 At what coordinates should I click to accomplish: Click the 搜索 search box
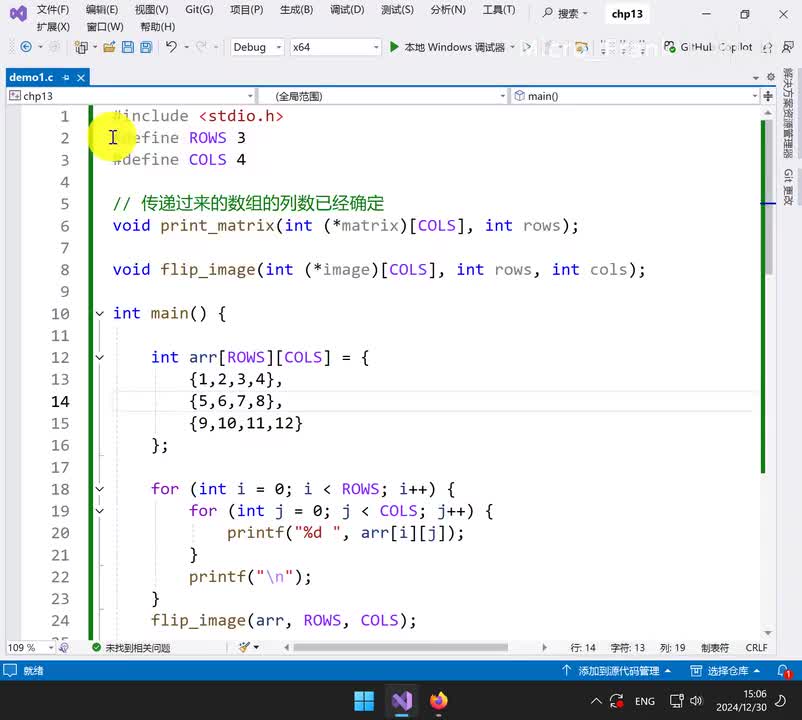(565, 13)
